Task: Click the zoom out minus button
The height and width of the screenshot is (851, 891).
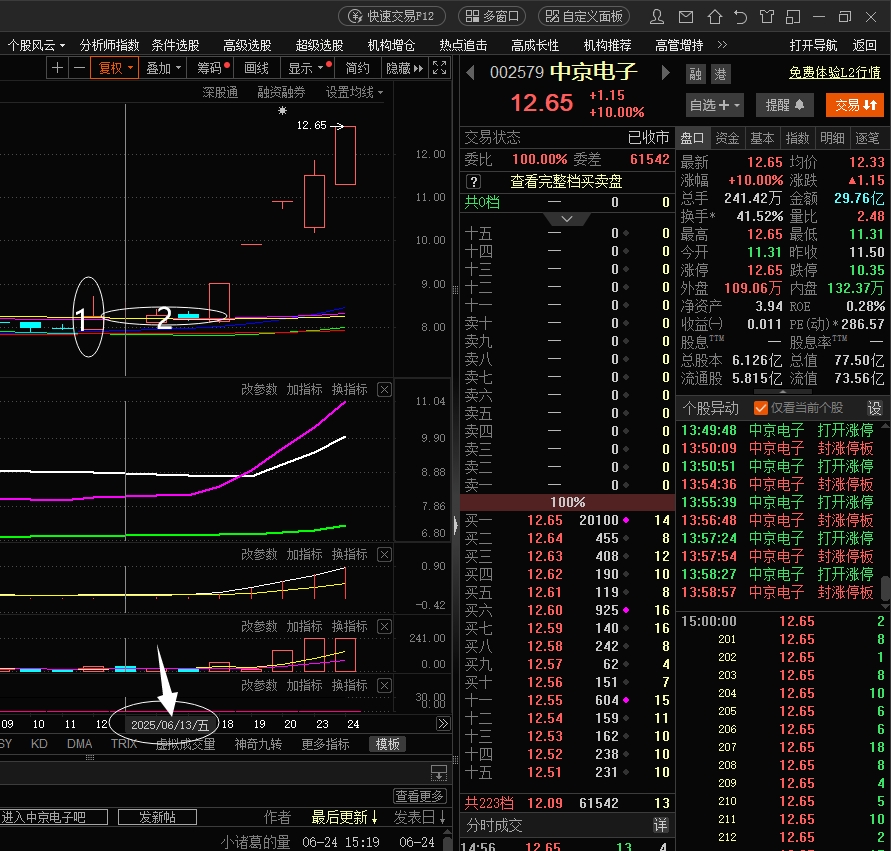Action: click(80, 68)
